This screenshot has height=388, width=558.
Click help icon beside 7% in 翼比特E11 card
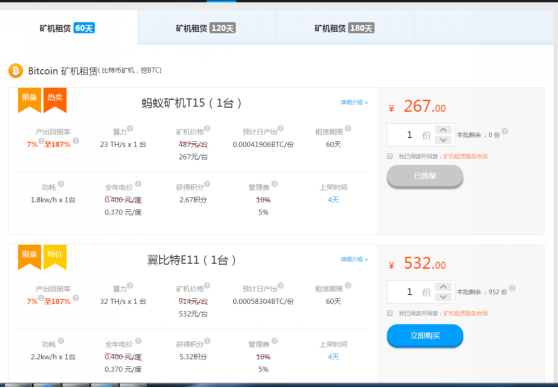(x=41, y=298)
